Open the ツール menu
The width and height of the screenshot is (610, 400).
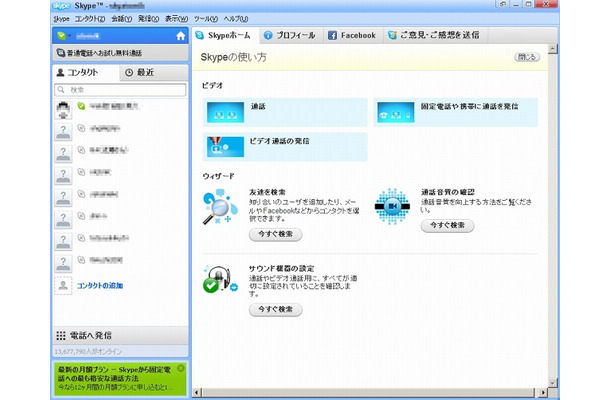(x=206, y=19)
